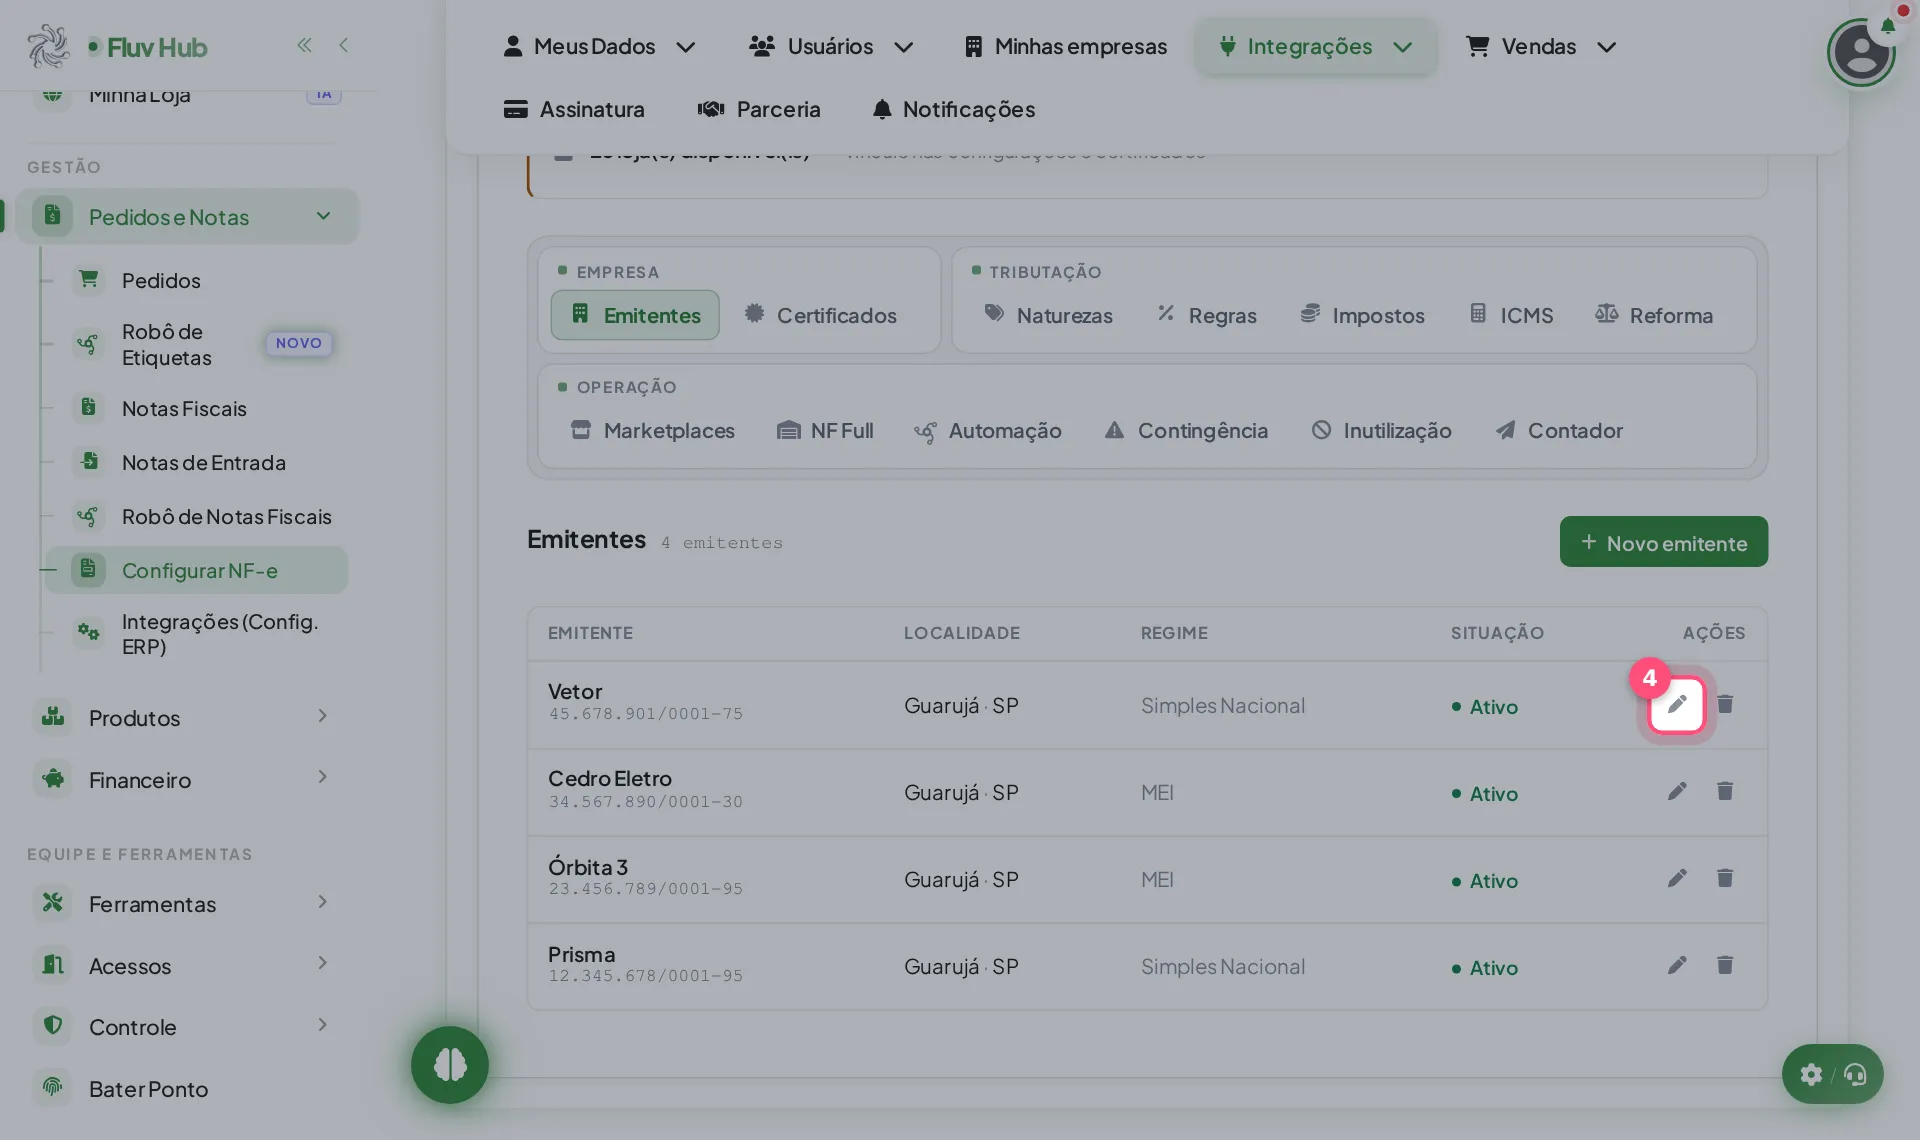Open support headset in bottom-right widget
Viewport: 1920px width, 1140px height.
(x=1856, y=1075)
